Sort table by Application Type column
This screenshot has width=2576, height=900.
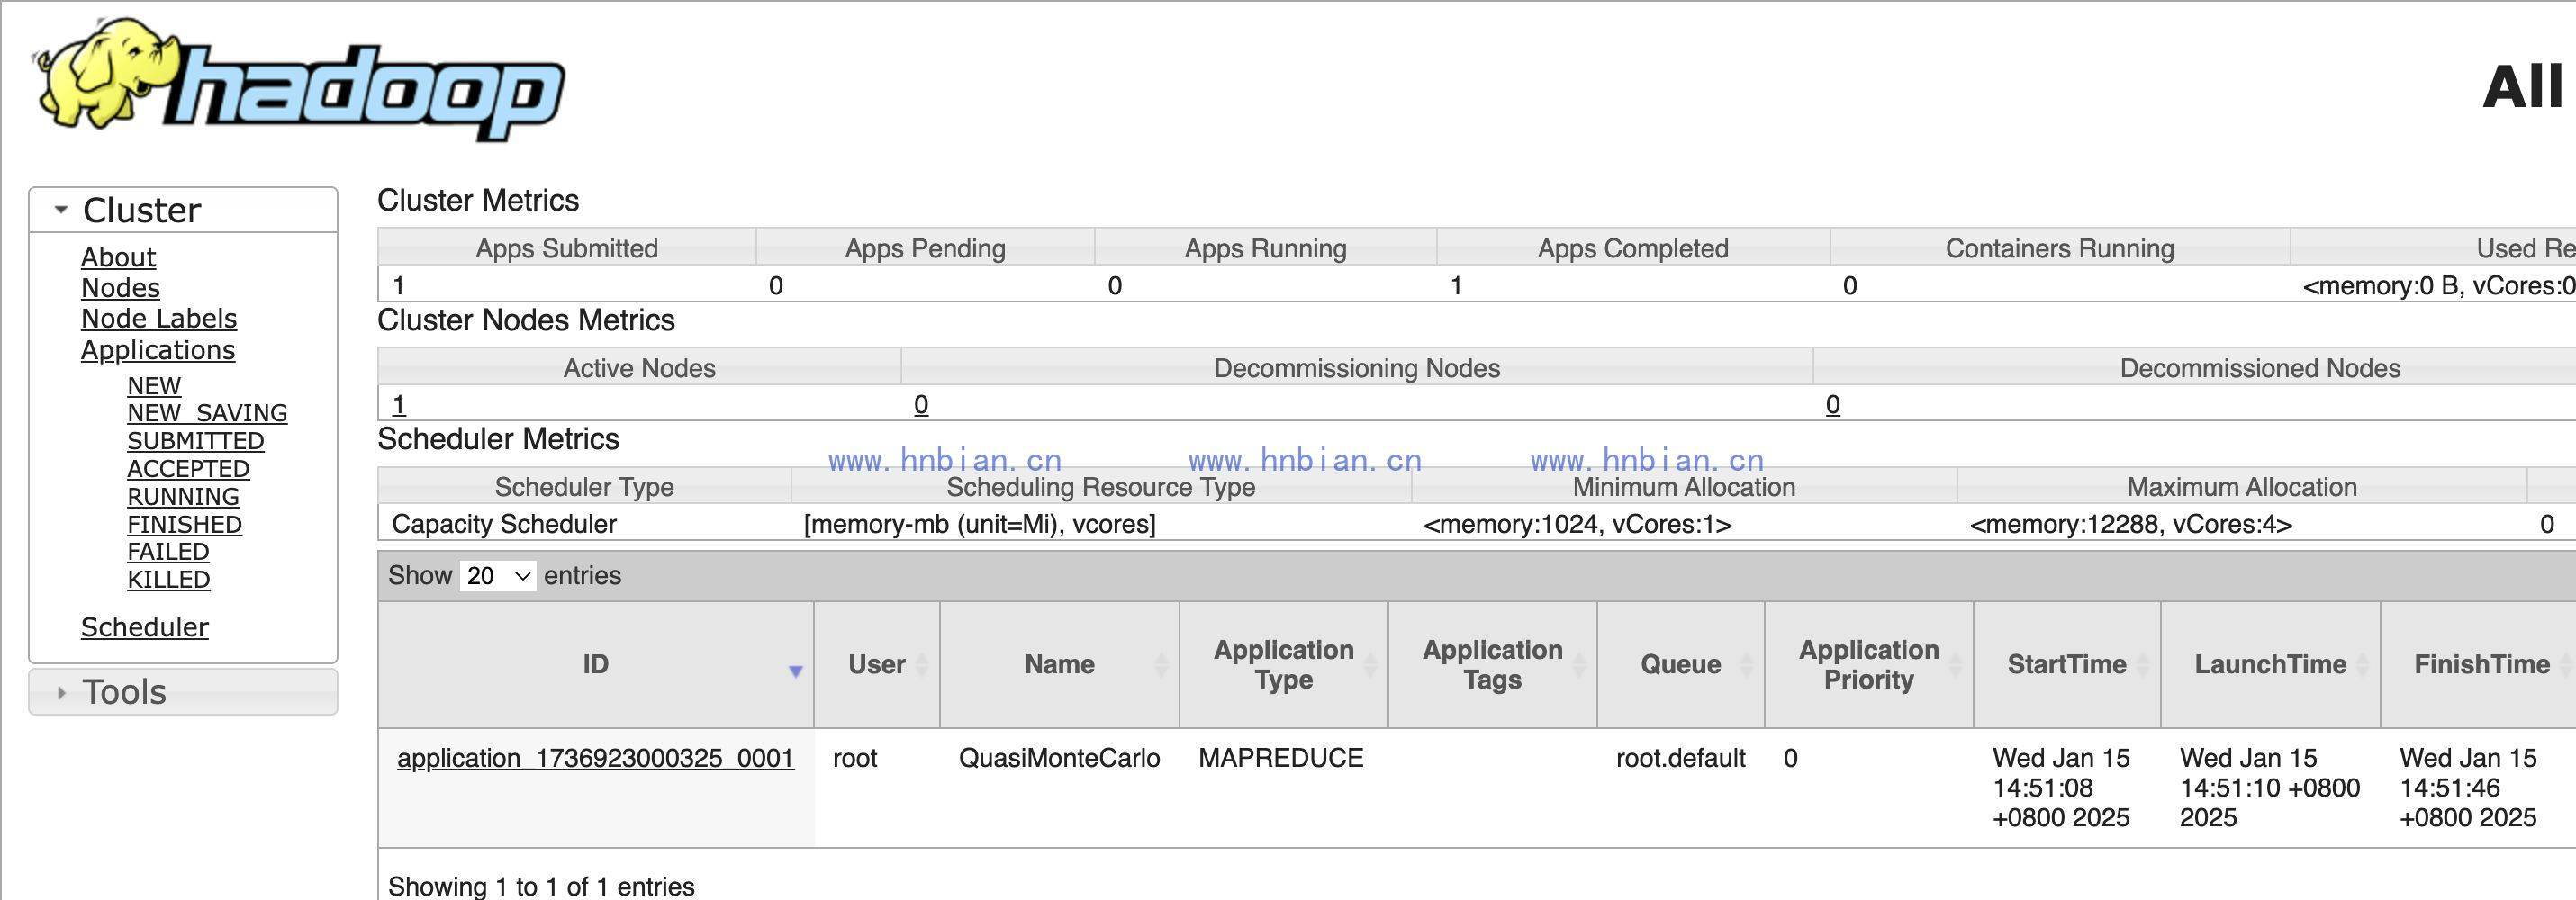coord(1284,664)
